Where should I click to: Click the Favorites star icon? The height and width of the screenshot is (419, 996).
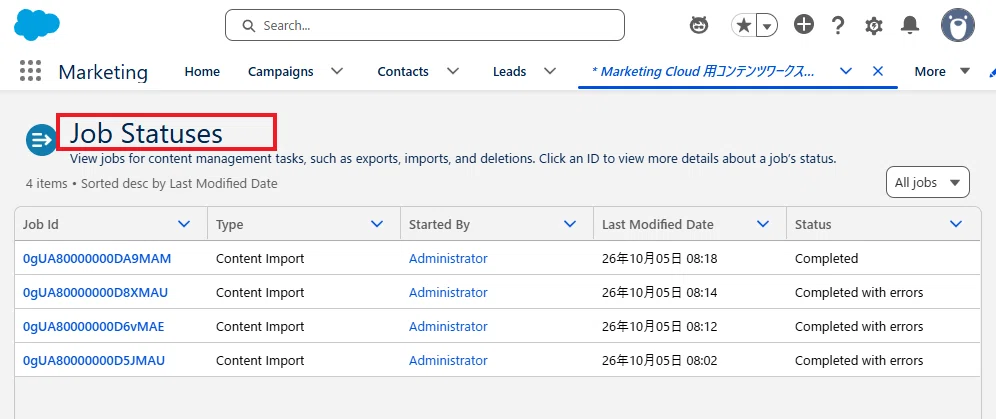[744, 25]
